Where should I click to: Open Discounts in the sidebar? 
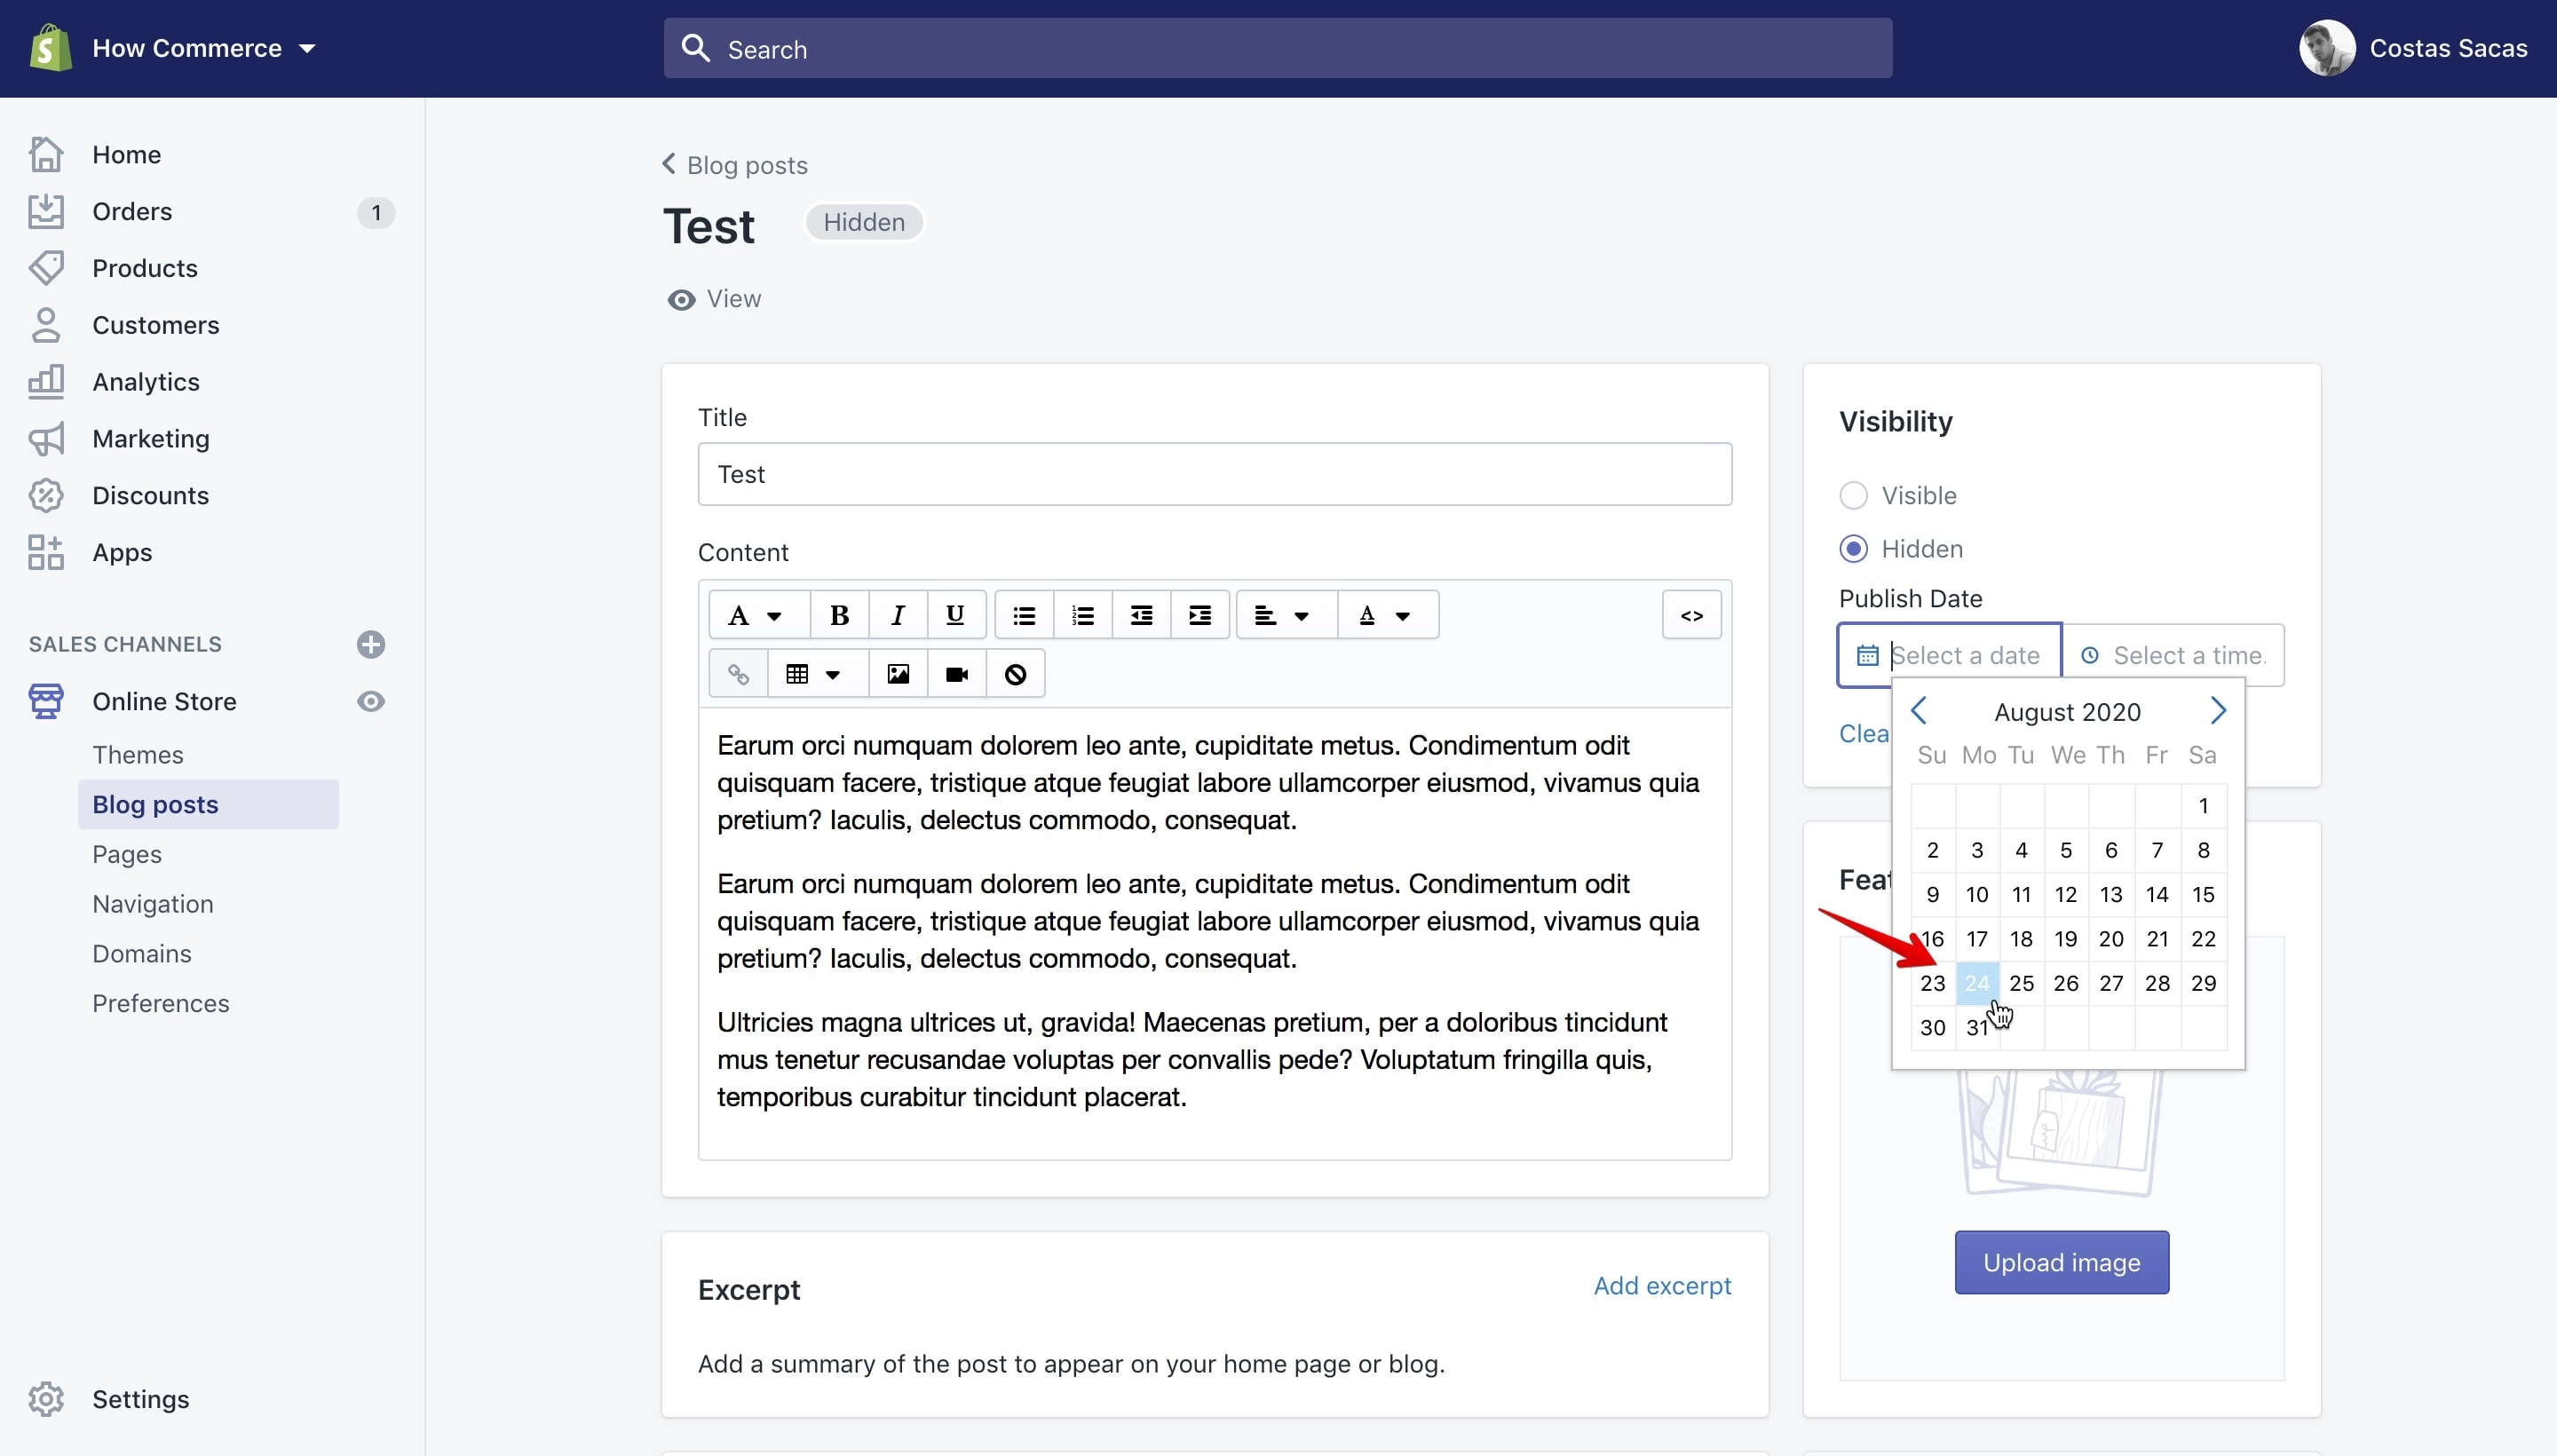point(150,496)
